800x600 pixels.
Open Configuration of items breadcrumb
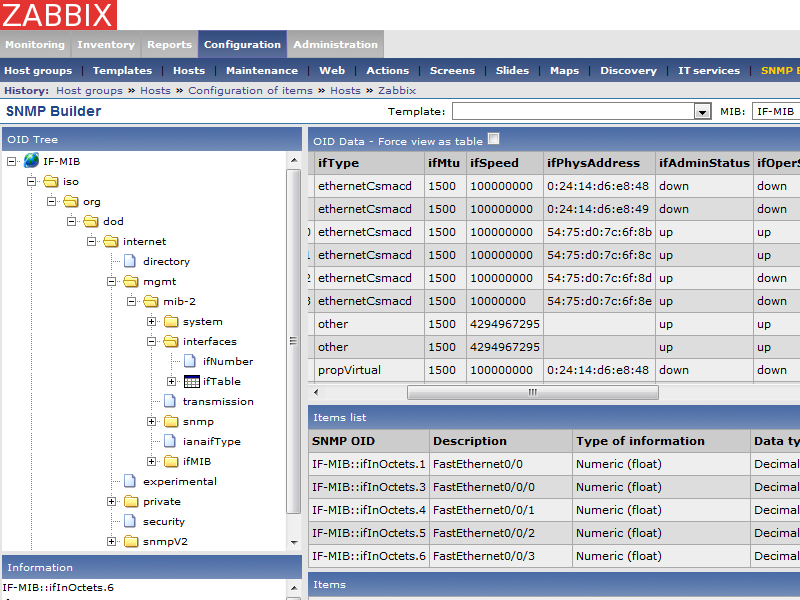click(250, 90)
